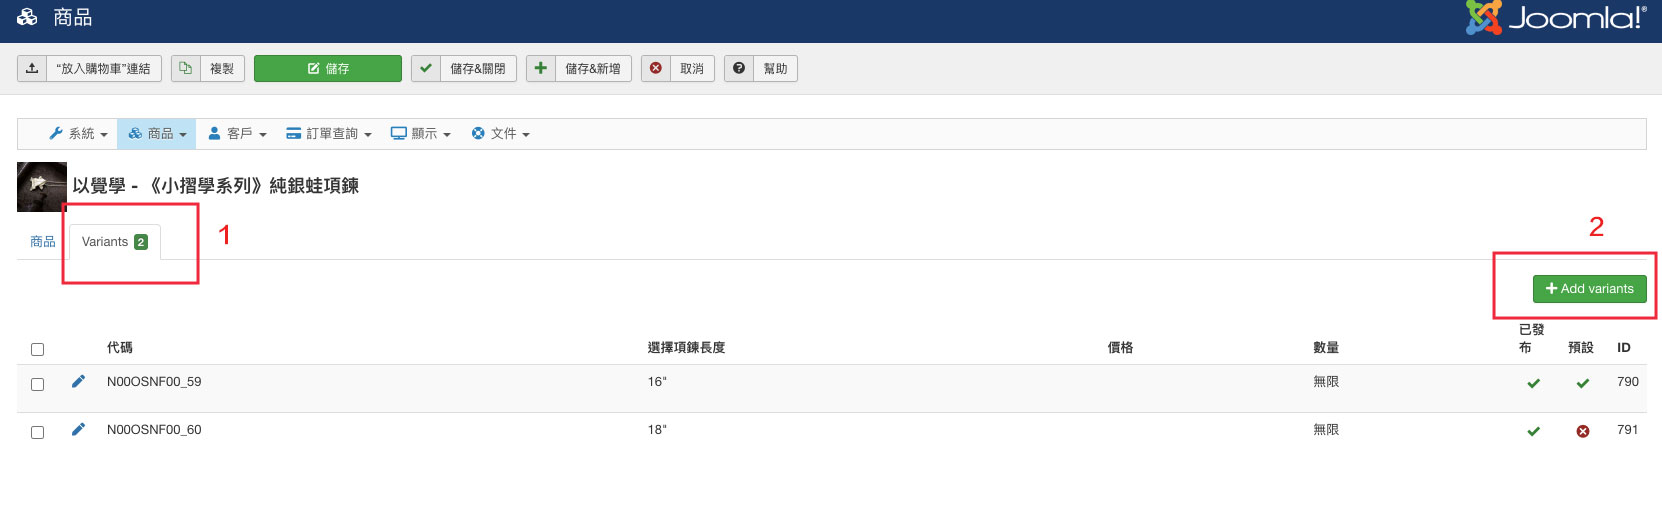Save using the green 儲存 button

click(x=328, y=68)
